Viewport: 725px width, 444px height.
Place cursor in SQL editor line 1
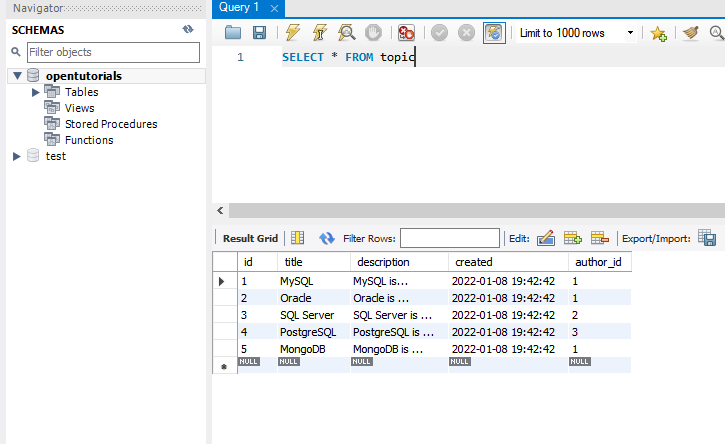[x=503, y=57]
